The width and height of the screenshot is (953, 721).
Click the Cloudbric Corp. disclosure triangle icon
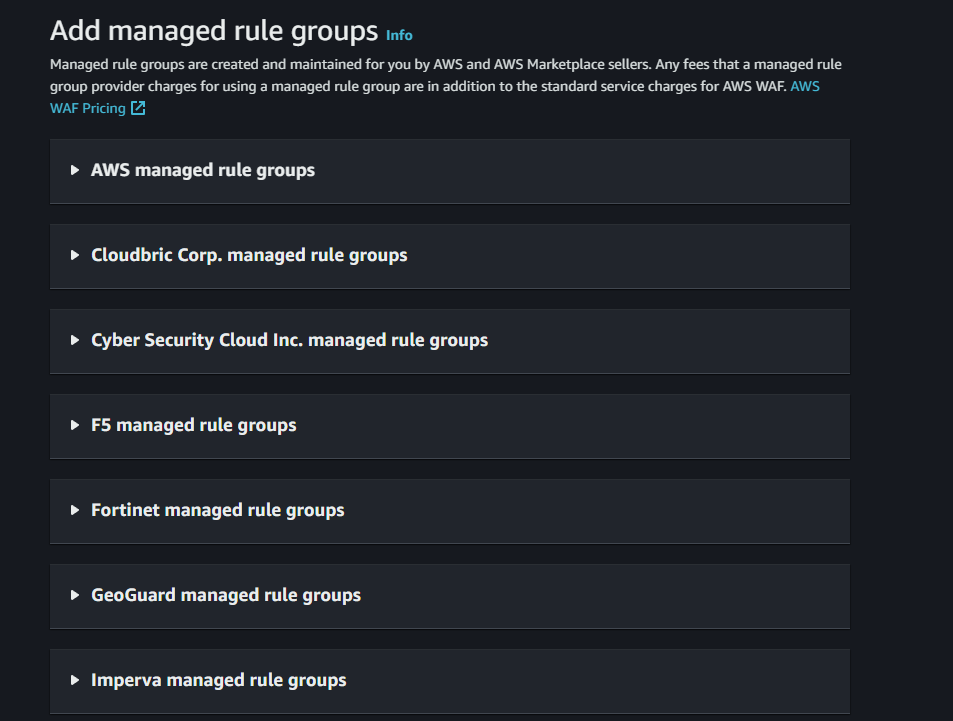click(x=75, y=255)
